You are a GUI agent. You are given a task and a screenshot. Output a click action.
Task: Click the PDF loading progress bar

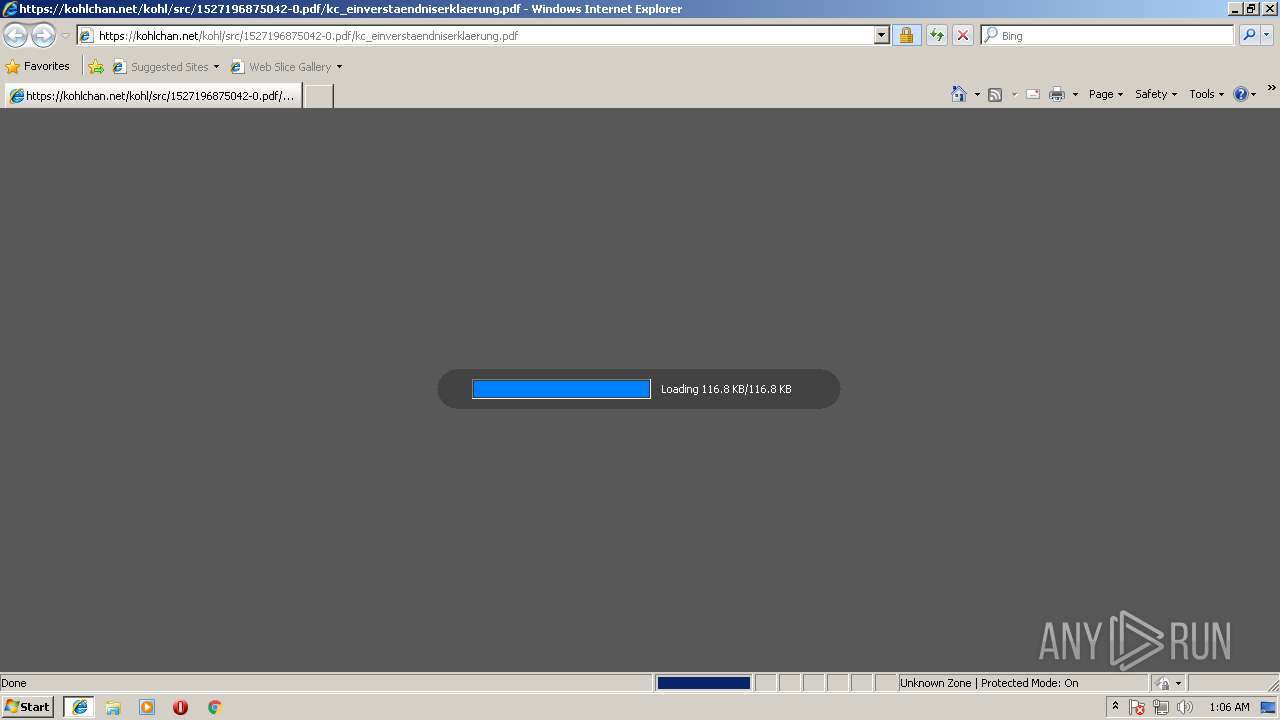coord(561,389)
